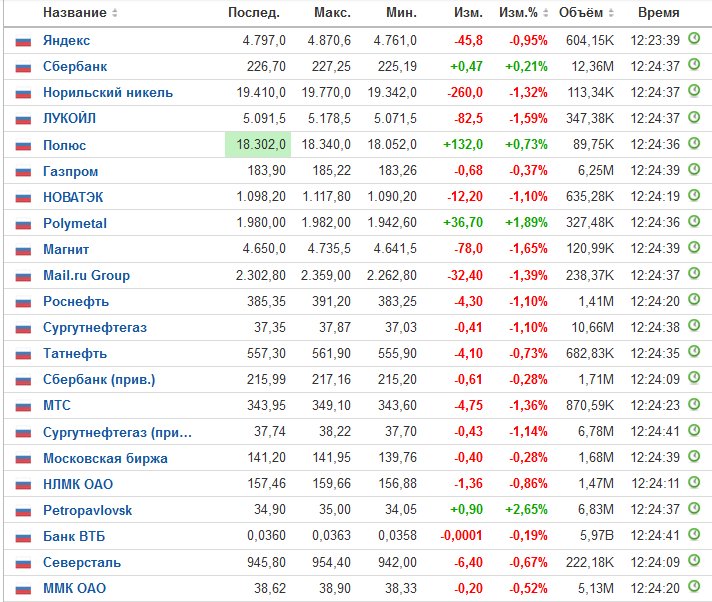
Task: Click the highlighted 18.302,0 price for Полюс
Action: point(258,145)
